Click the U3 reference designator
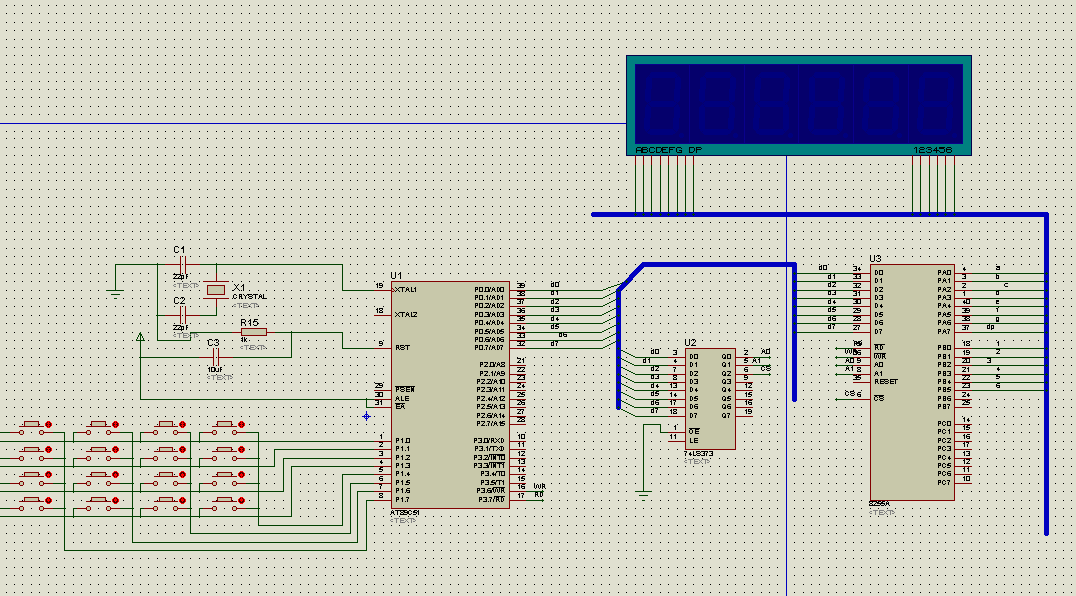 [x=875, y=259]
